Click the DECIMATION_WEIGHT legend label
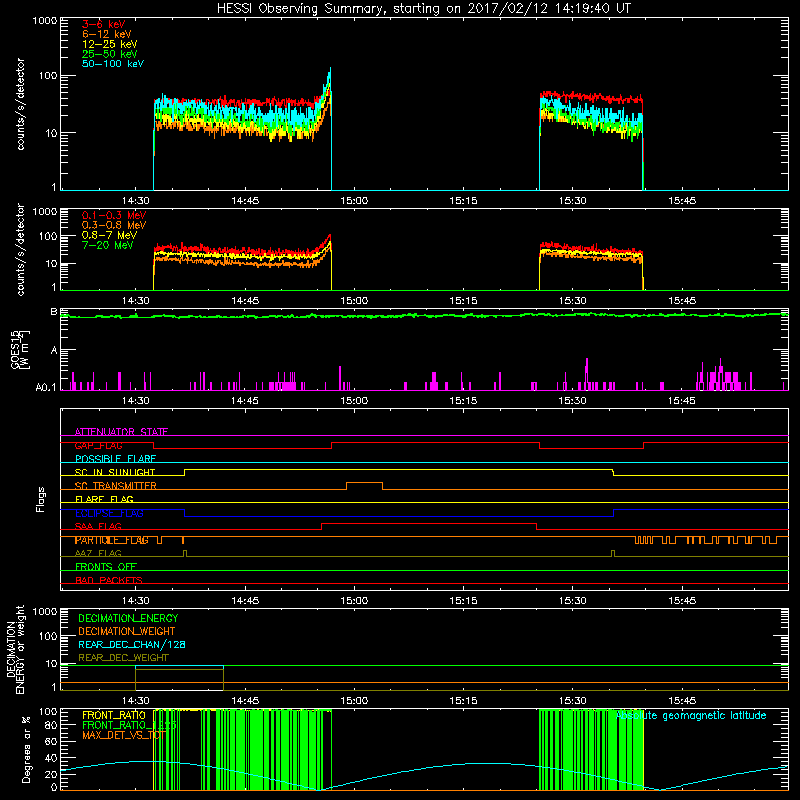The image size is (800, 800). 127,631
